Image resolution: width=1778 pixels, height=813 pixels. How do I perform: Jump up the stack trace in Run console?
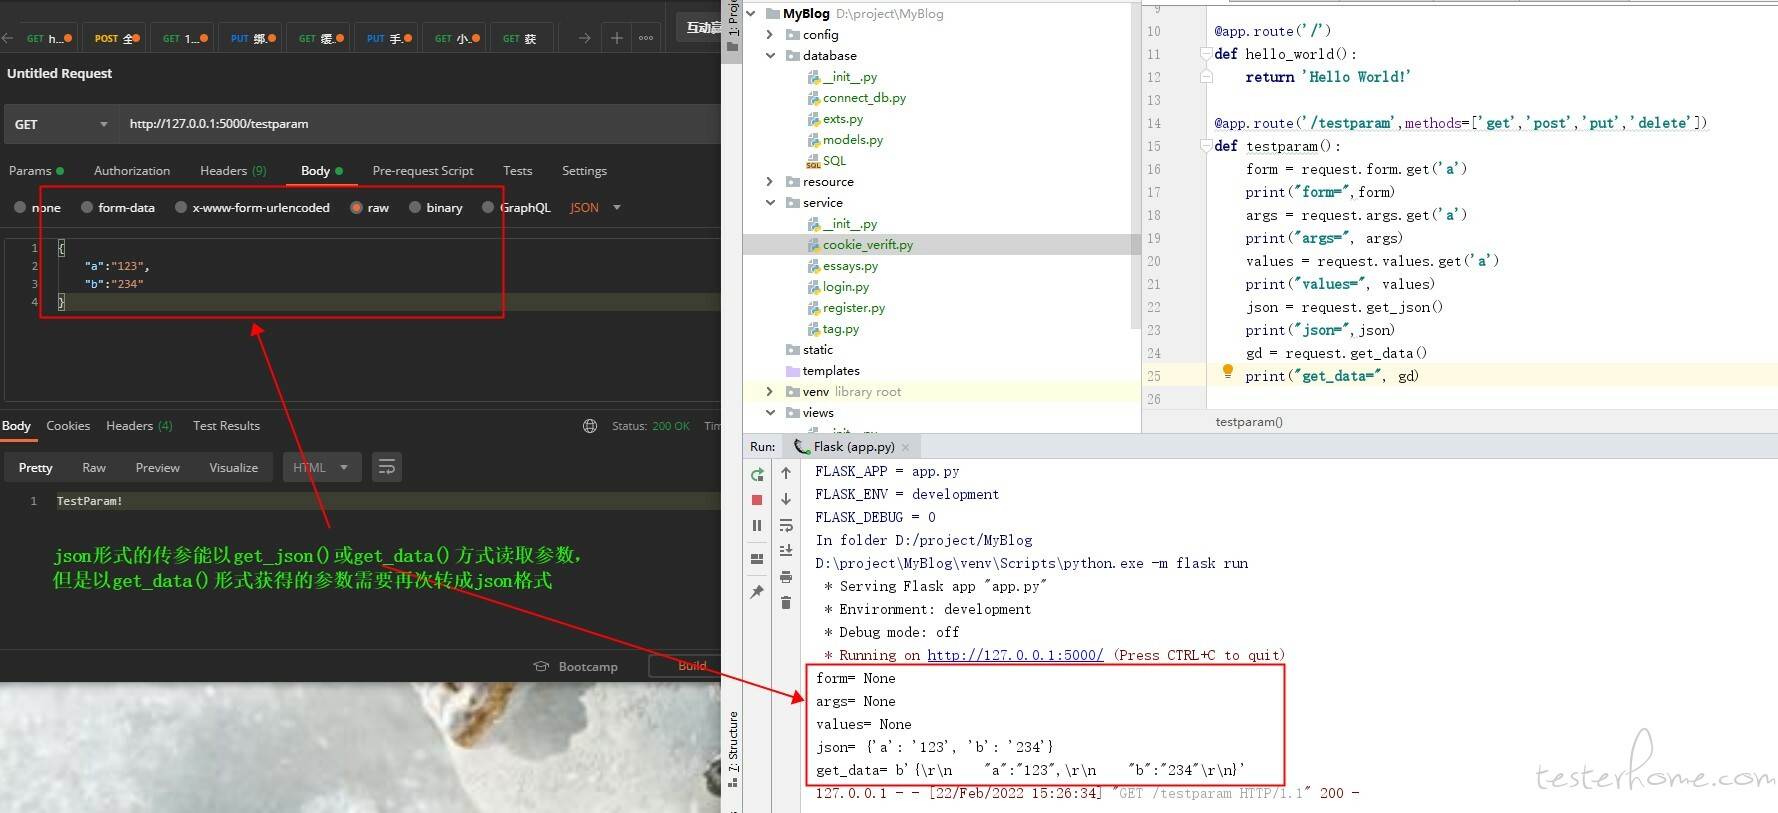point(786,473)
